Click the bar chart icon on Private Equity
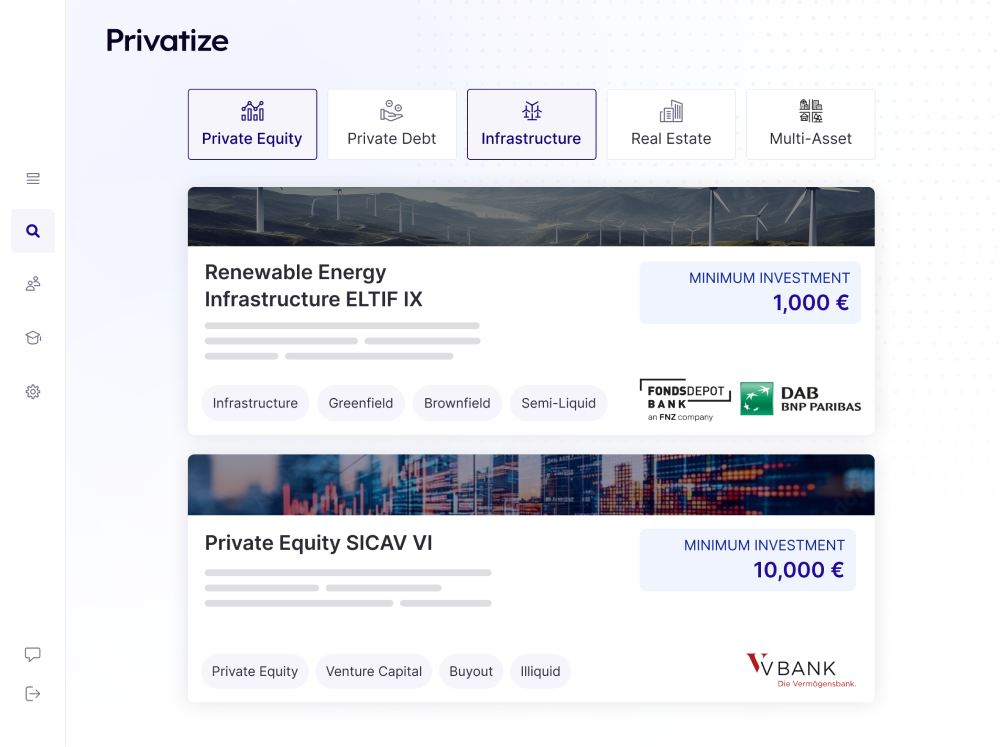This screenshot has height=747, width=1000. [x=252, y=110]
